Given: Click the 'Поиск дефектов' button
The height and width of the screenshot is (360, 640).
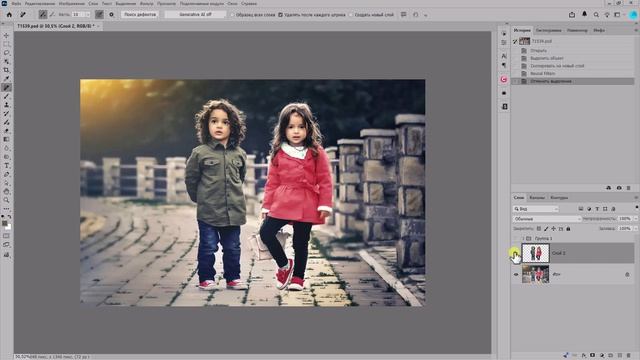Looking at the screenshot, I should pos(140,15).
